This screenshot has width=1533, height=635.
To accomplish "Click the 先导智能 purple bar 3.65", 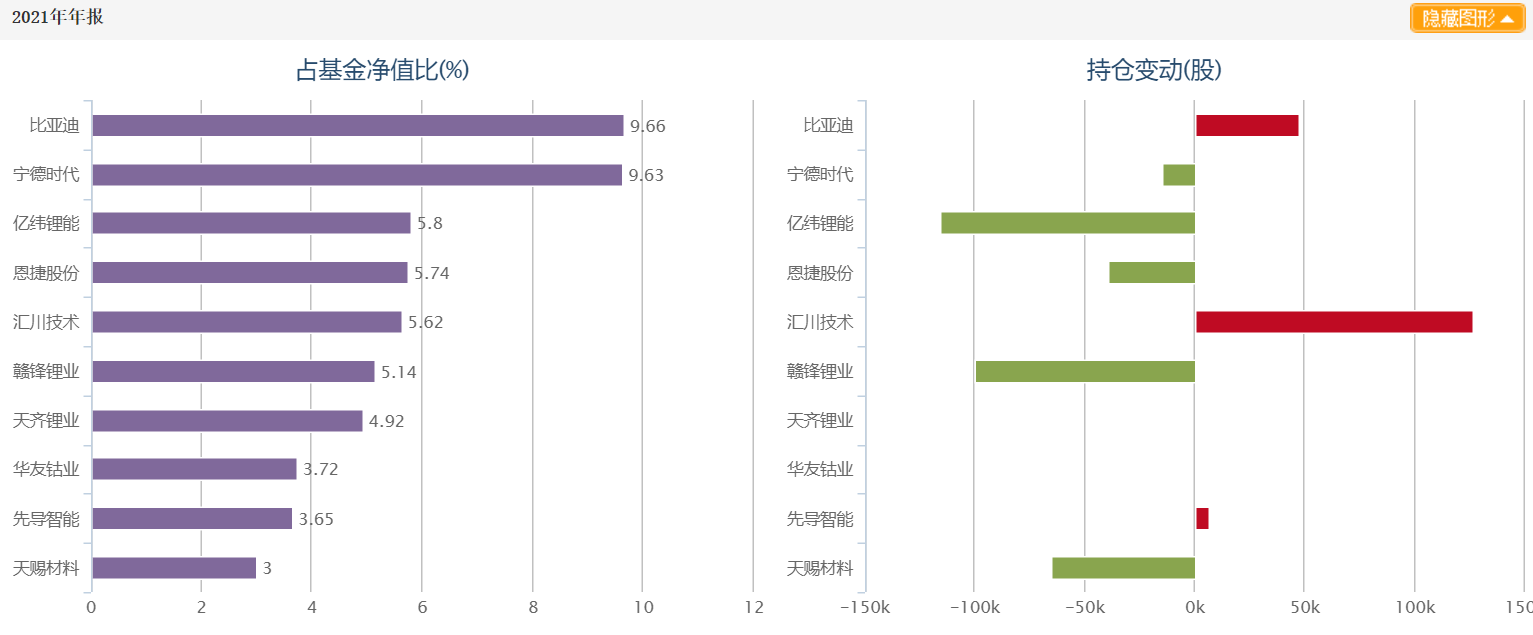I will point(191,518).
